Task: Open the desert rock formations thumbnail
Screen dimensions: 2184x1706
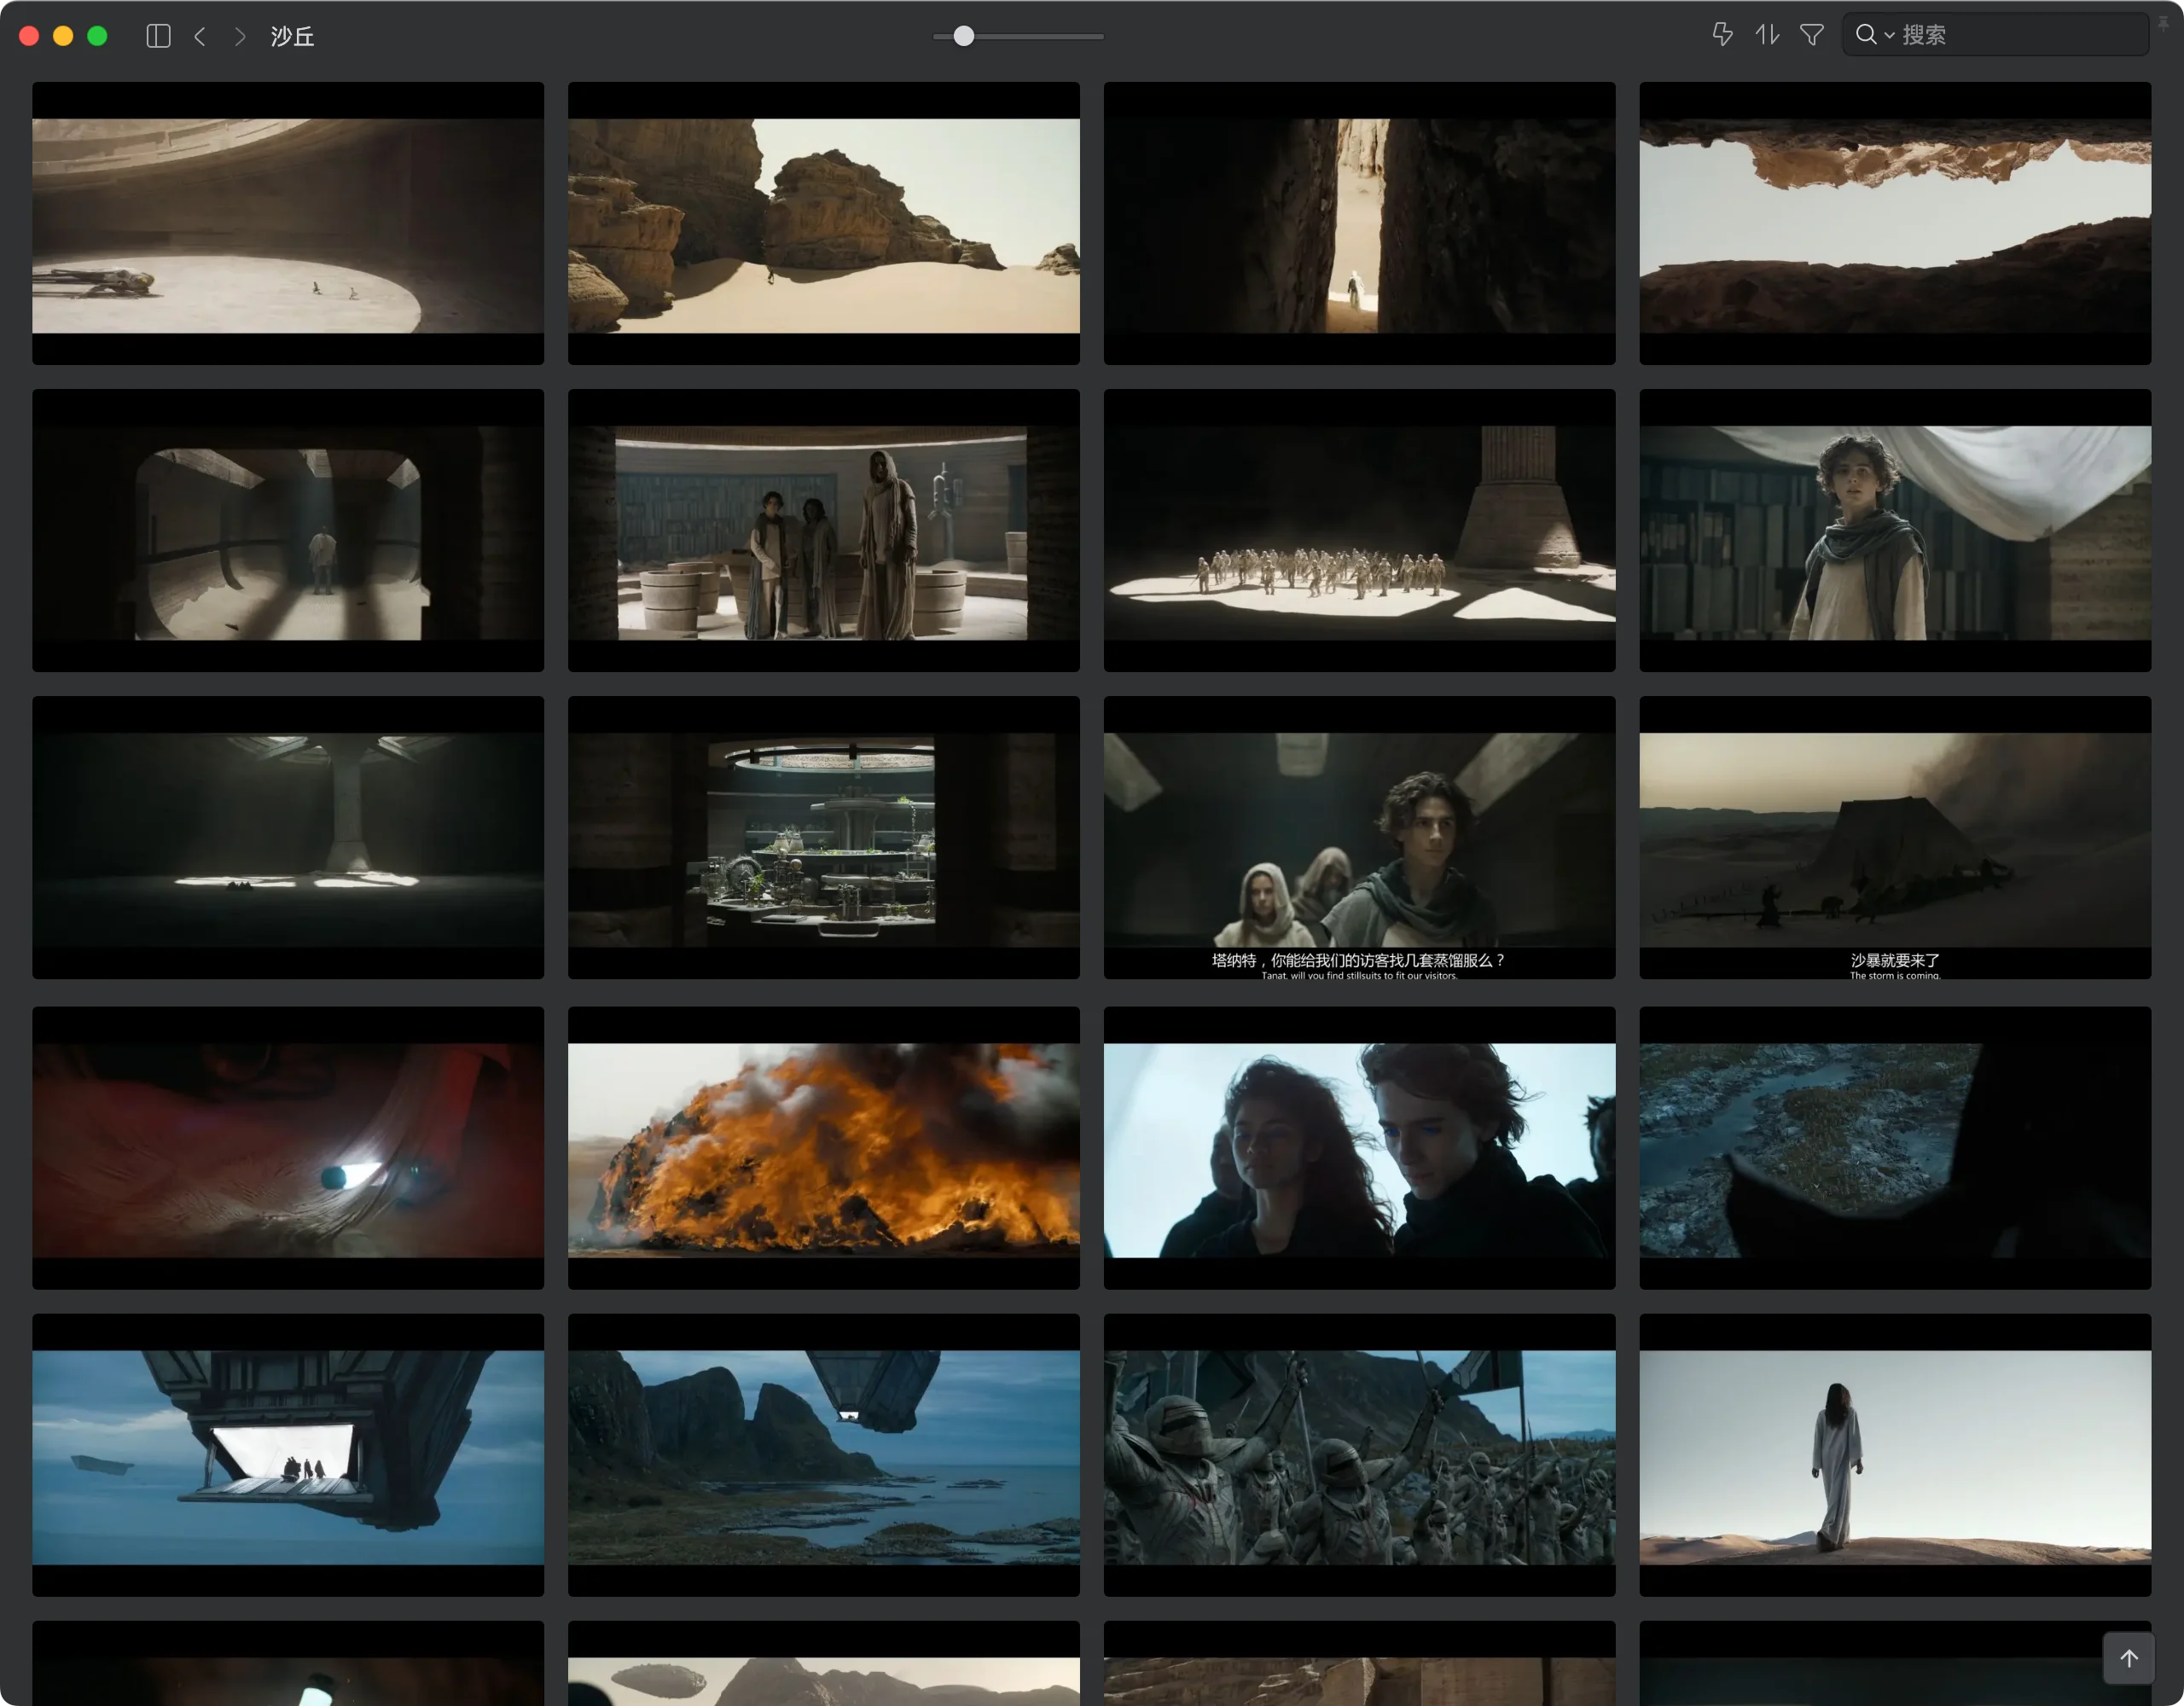Action: coord(824,224)
